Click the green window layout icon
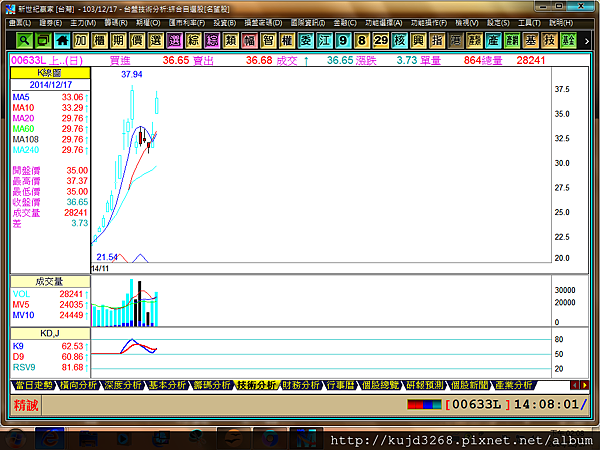This screenshot has width=600, height=450. pos(43,41)
